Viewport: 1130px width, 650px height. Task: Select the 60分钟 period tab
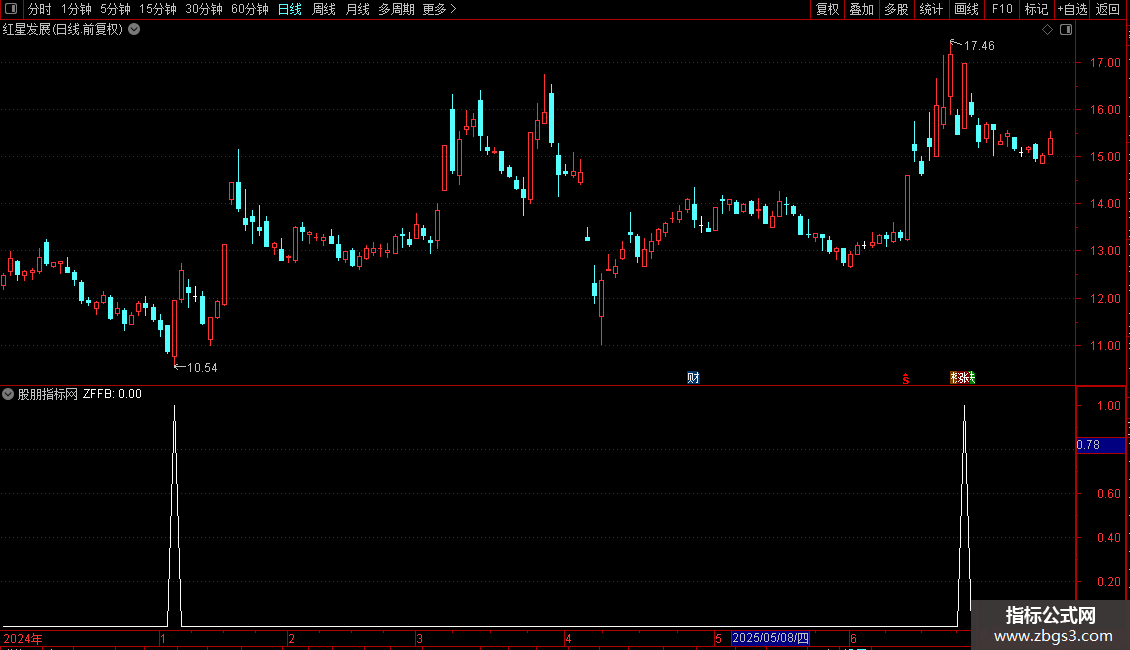pyautogui.click(x=249, y=9)
